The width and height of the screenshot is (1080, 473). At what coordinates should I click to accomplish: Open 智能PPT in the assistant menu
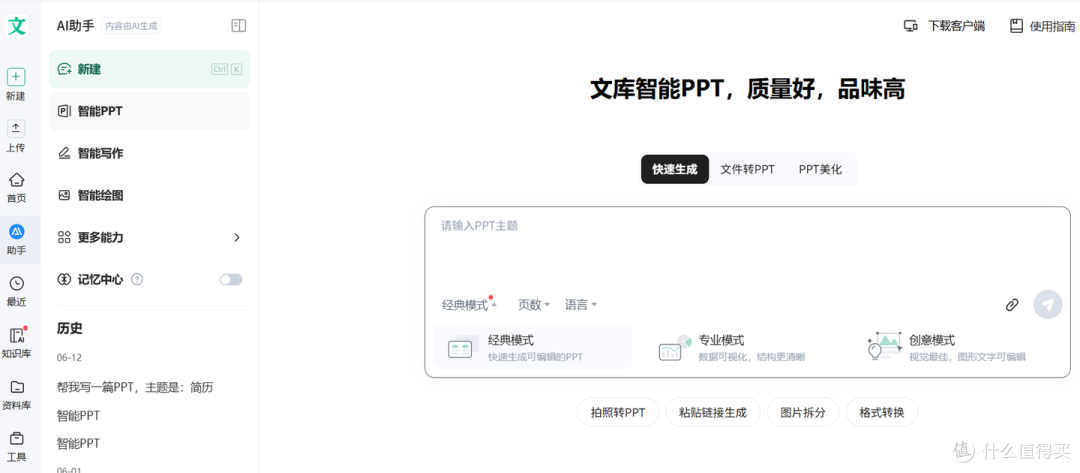pos(149,111)
